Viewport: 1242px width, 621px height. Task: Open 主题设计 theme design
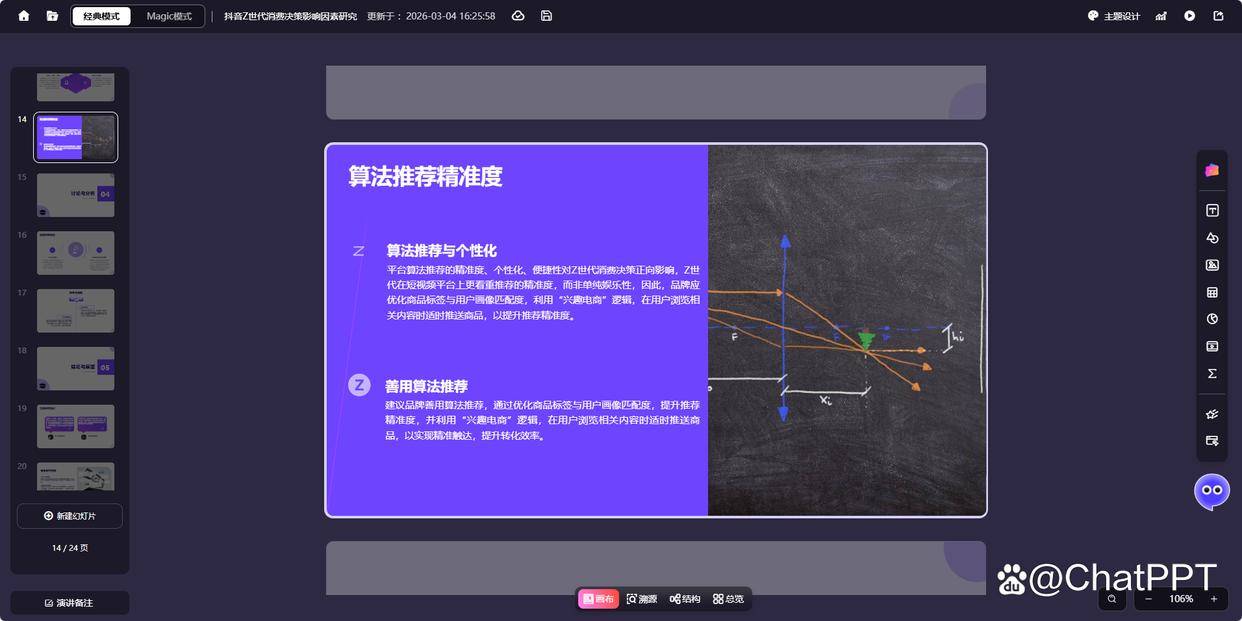pos(1114,16)
